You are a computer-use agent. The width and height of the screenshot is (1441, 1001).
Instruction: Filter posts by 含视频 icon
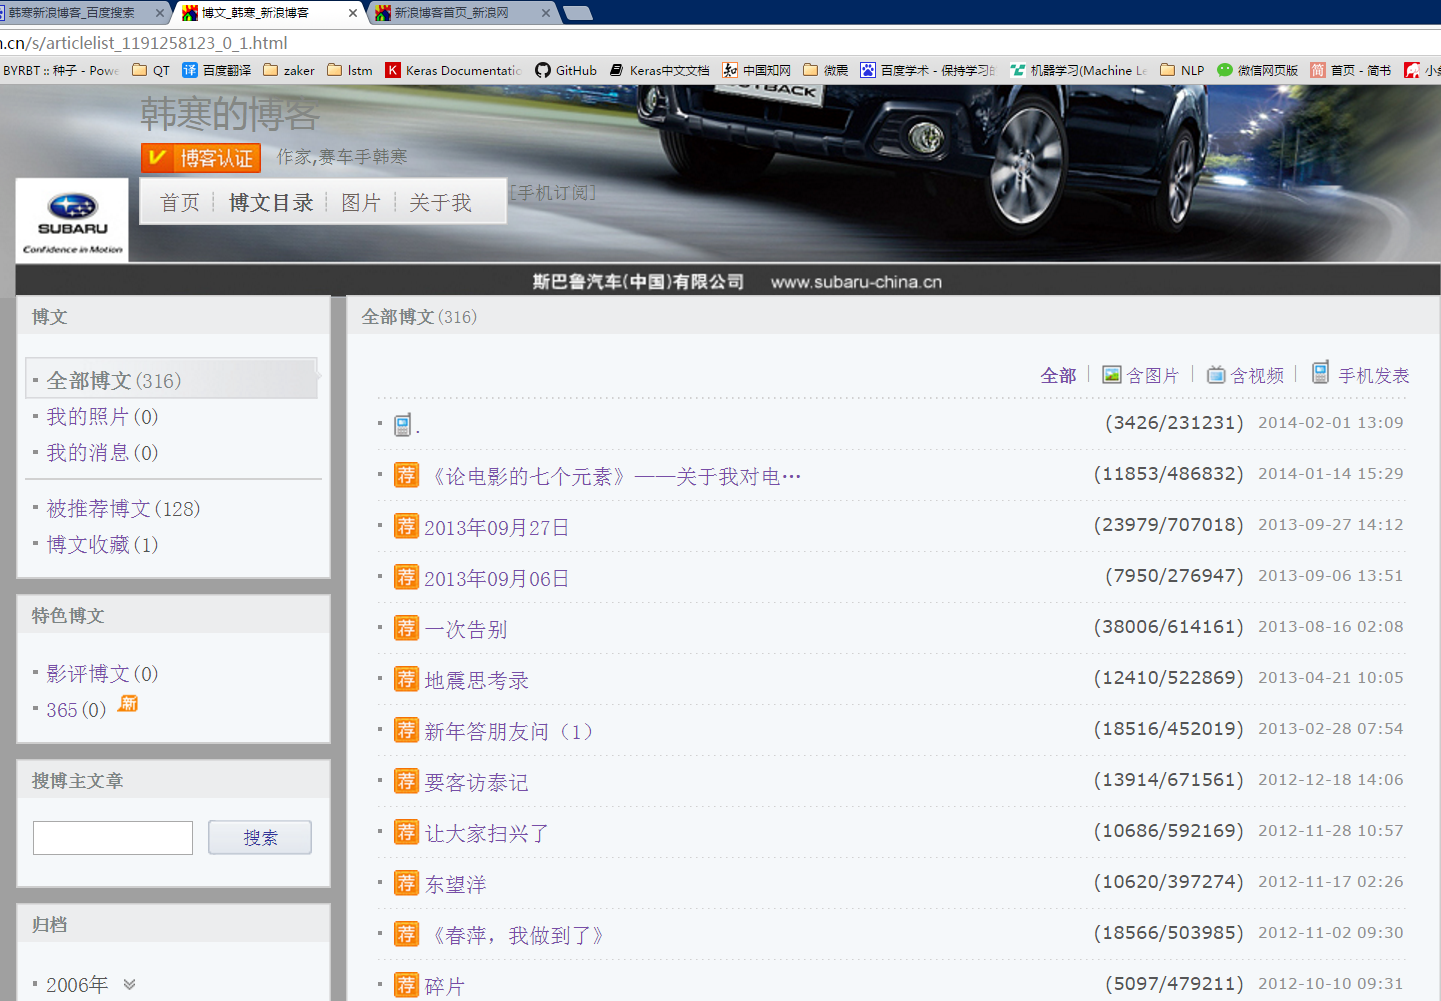coord(1216,375)
